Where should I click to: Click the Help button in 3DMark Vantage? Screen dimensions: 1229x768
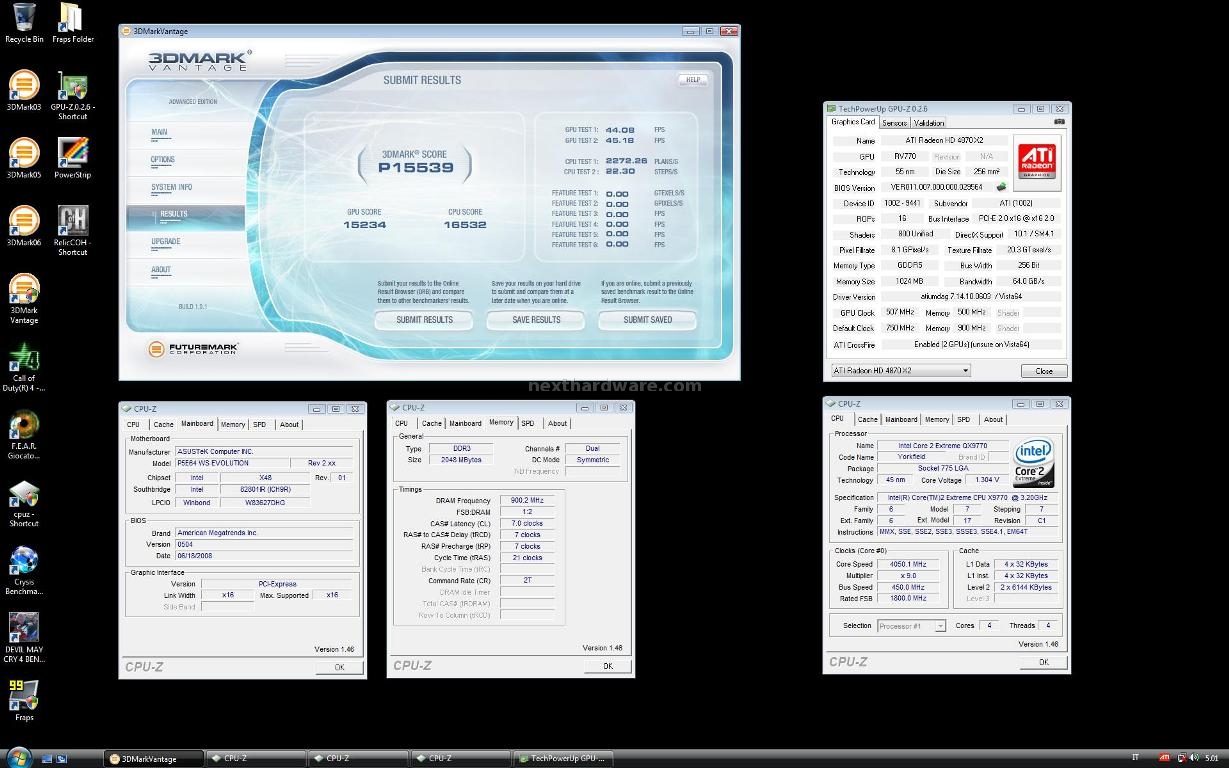pyautogui.click(x=693, y=79)
